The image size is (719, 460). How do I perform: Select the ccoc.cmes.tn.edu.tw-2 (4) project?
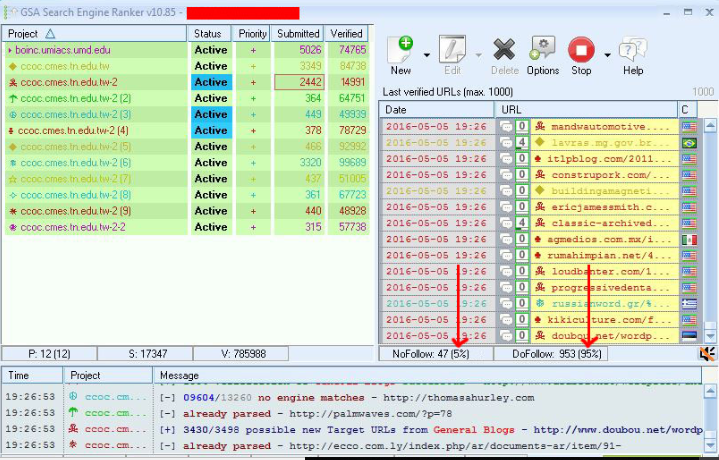tap(74, 130)
